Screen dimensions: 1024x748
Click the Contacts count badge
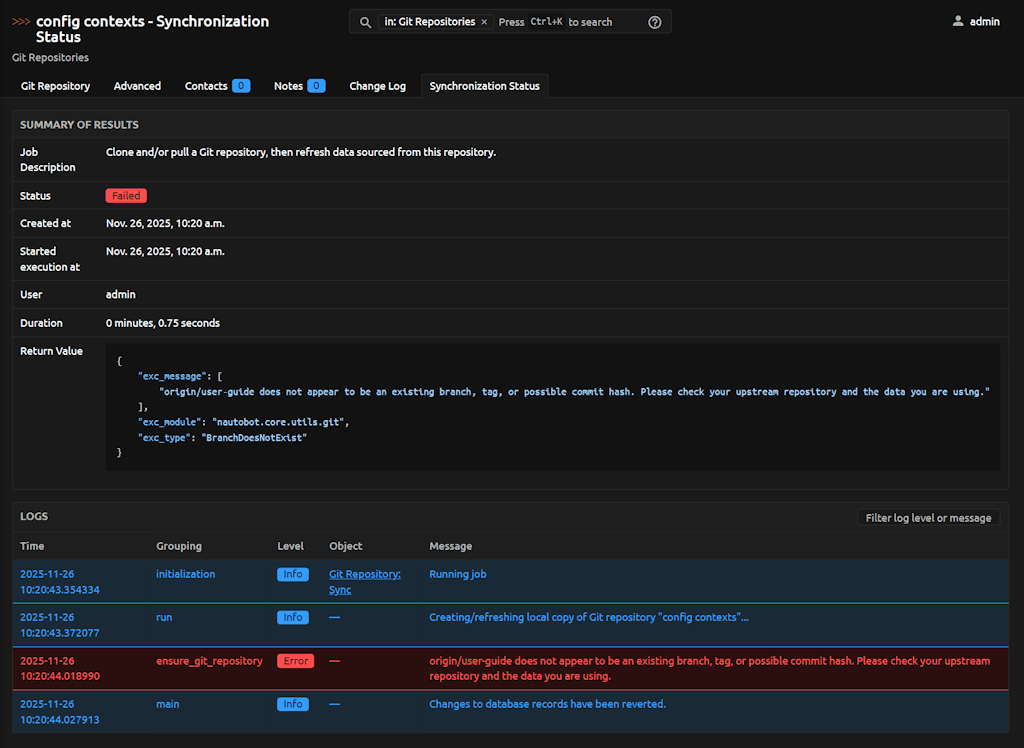[241, 86]
